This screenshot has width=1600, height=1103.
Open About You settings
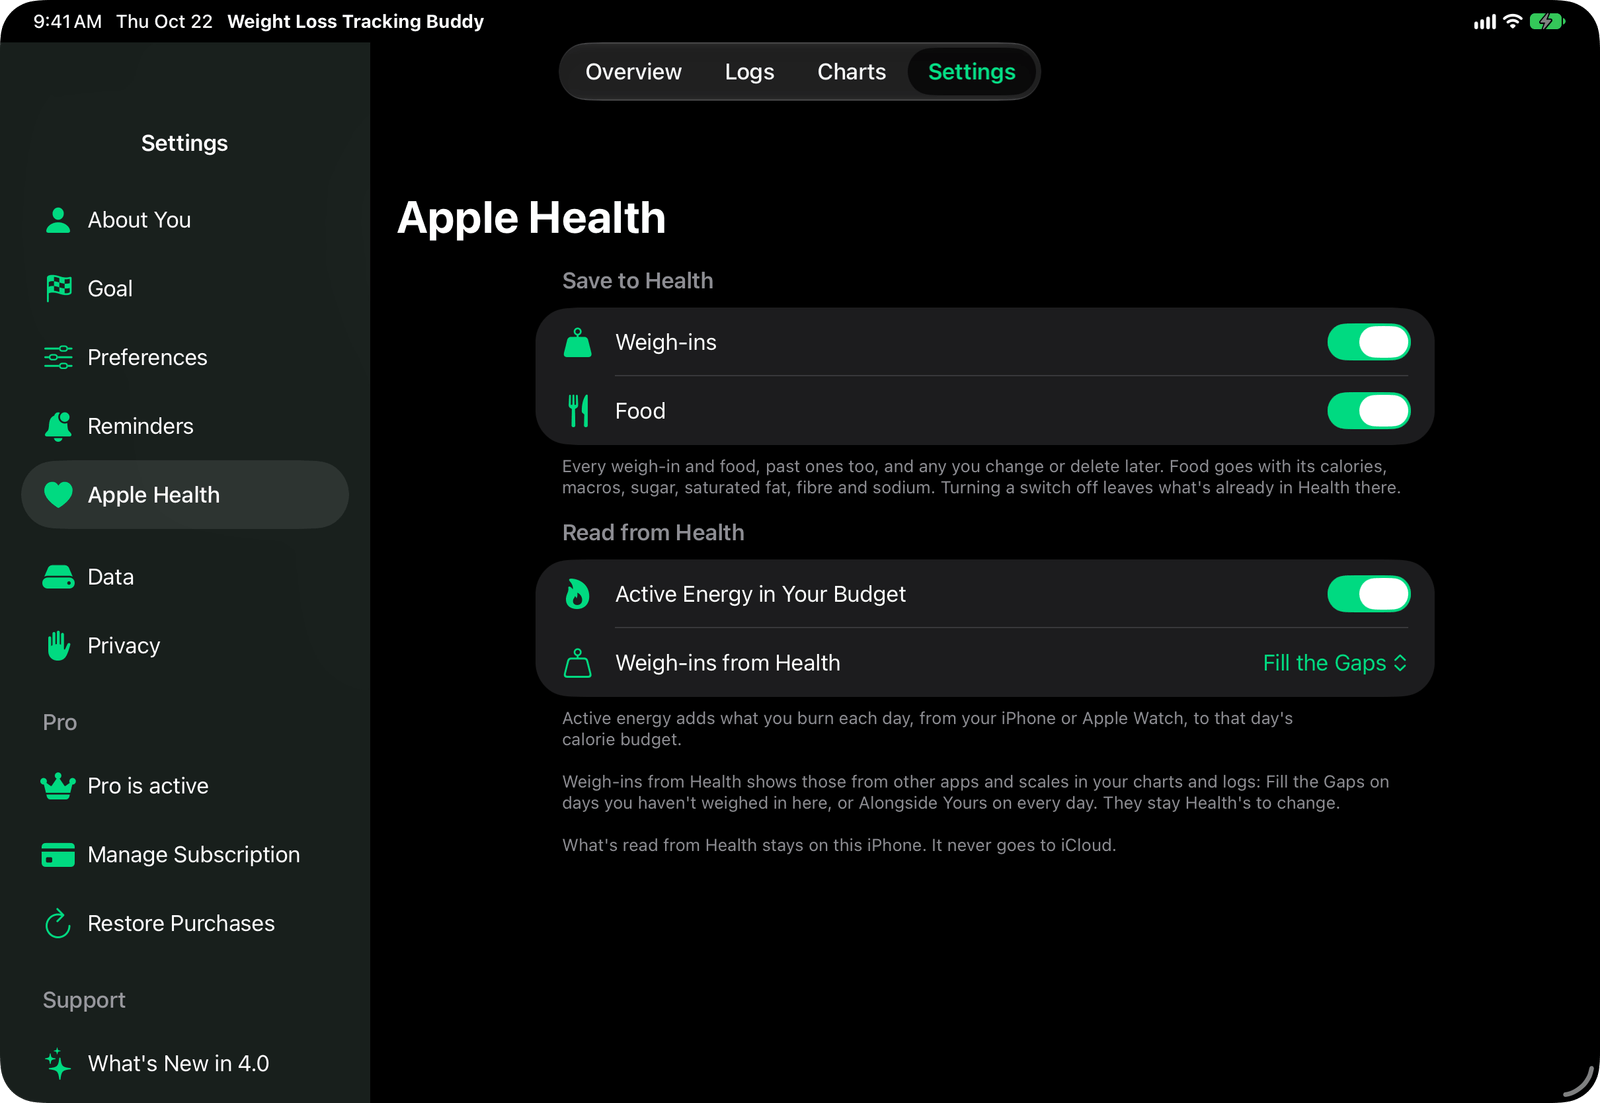pos(185,220)
